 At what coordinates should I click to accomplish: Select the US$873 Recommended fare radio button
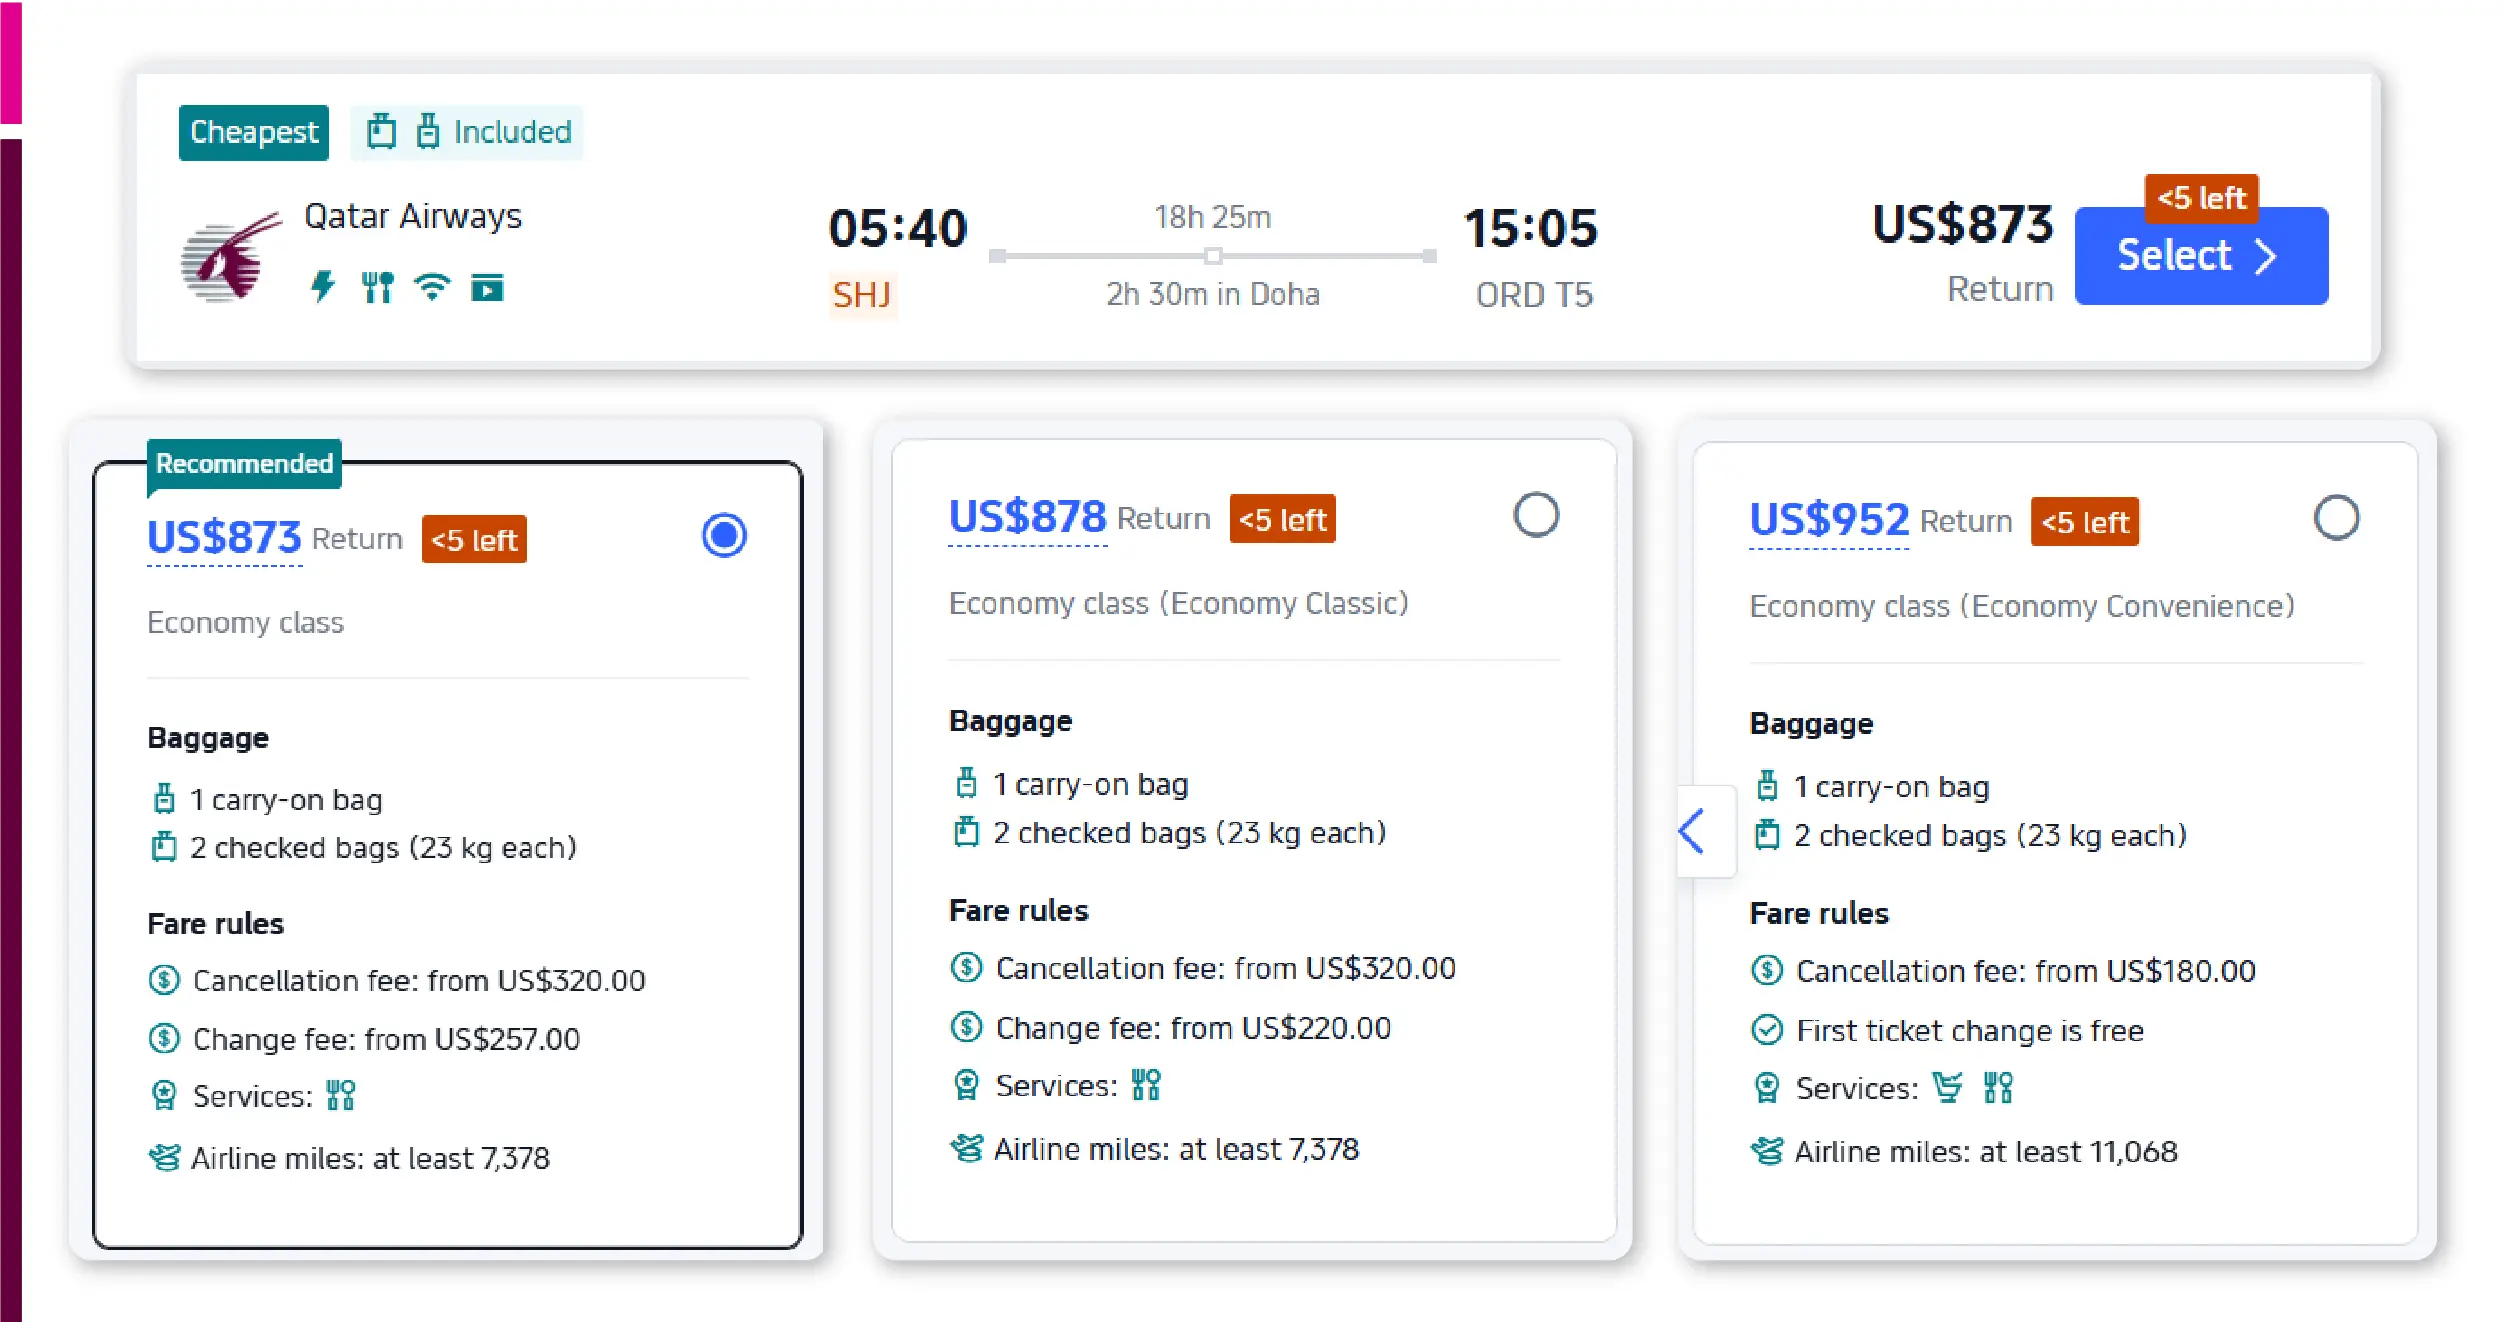[724, 535]
